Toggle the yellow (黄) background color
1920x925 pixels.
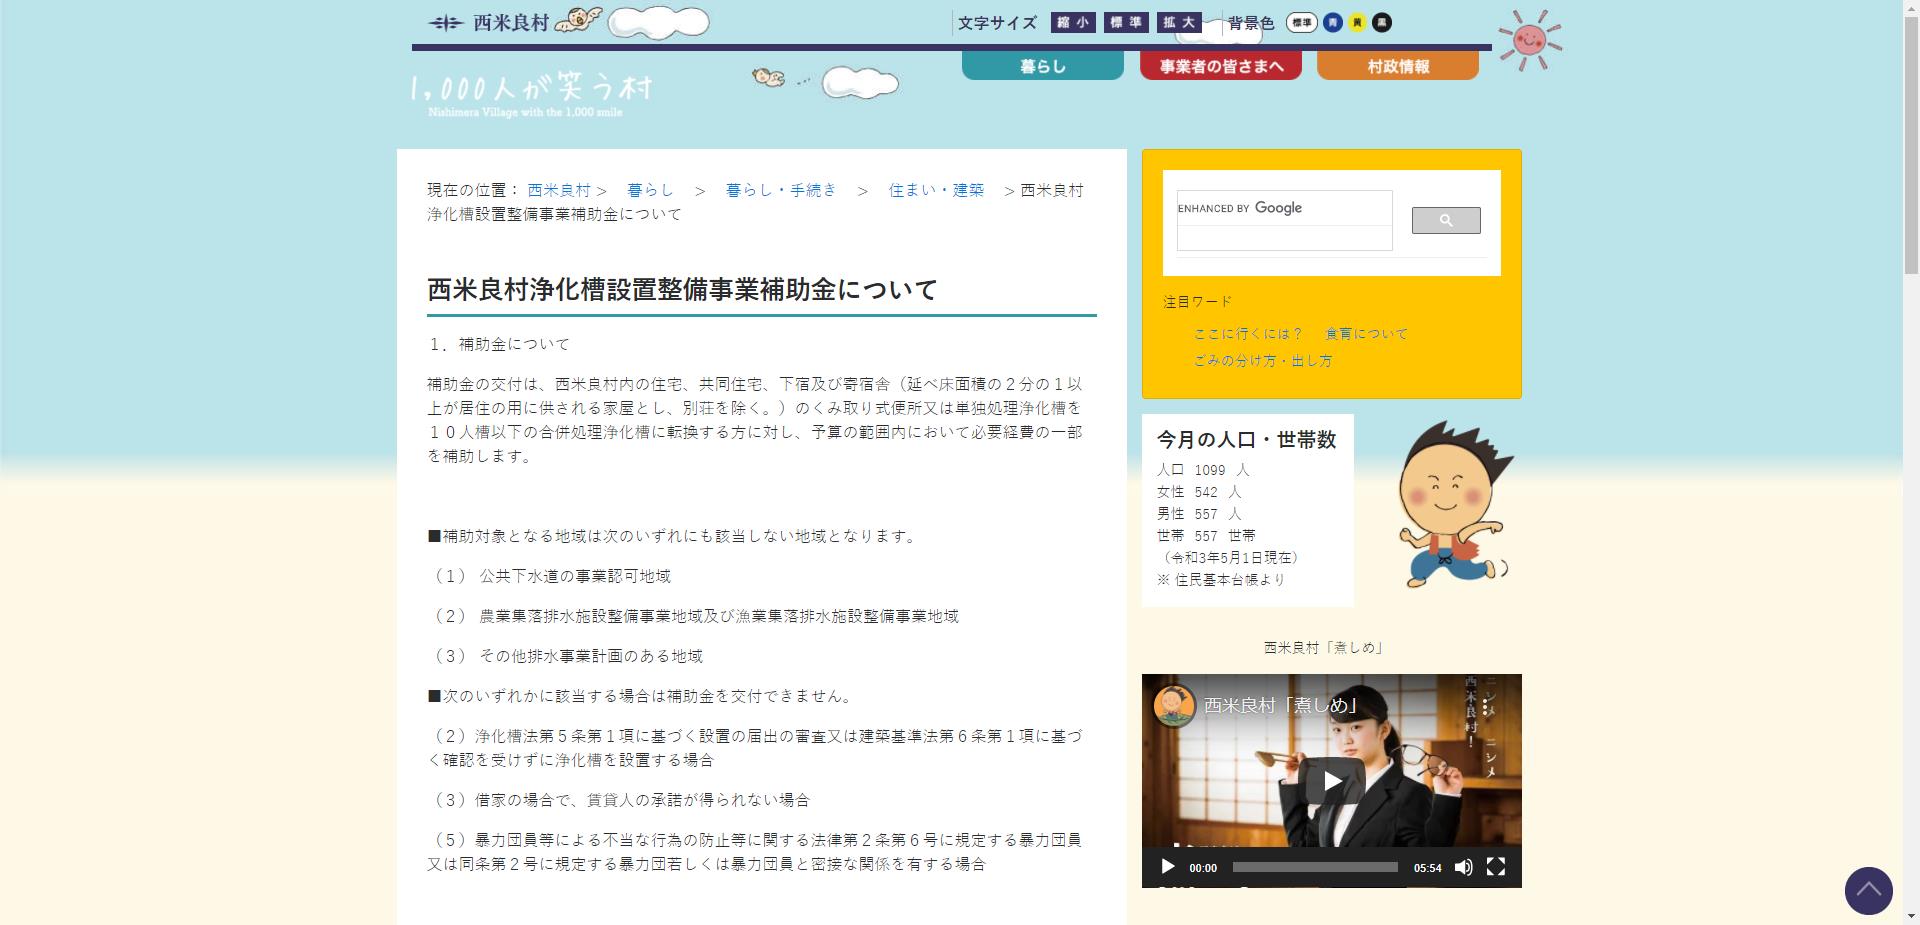click(1357, 21)
